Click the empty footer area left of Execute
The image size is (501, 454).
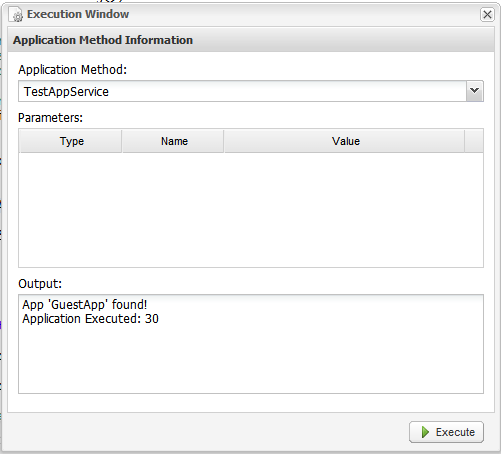pyautogui.click(x=207, y=432)
